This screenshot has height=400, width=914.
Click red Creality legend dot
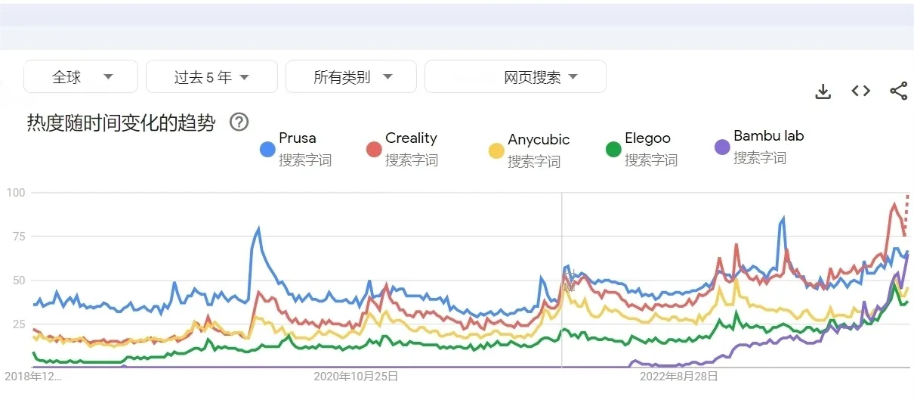pyautogui.click(x=374, y=149)
